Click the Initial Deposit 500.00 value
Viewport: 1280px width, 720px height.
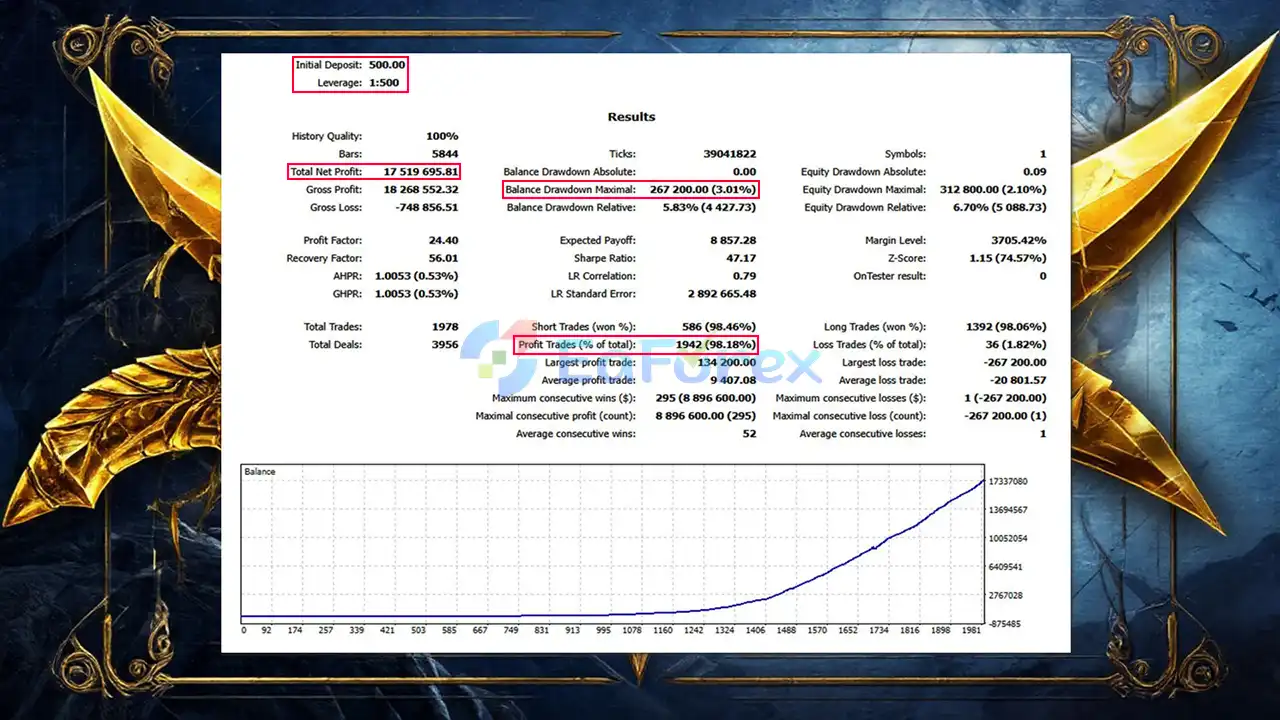coord(387,65)
